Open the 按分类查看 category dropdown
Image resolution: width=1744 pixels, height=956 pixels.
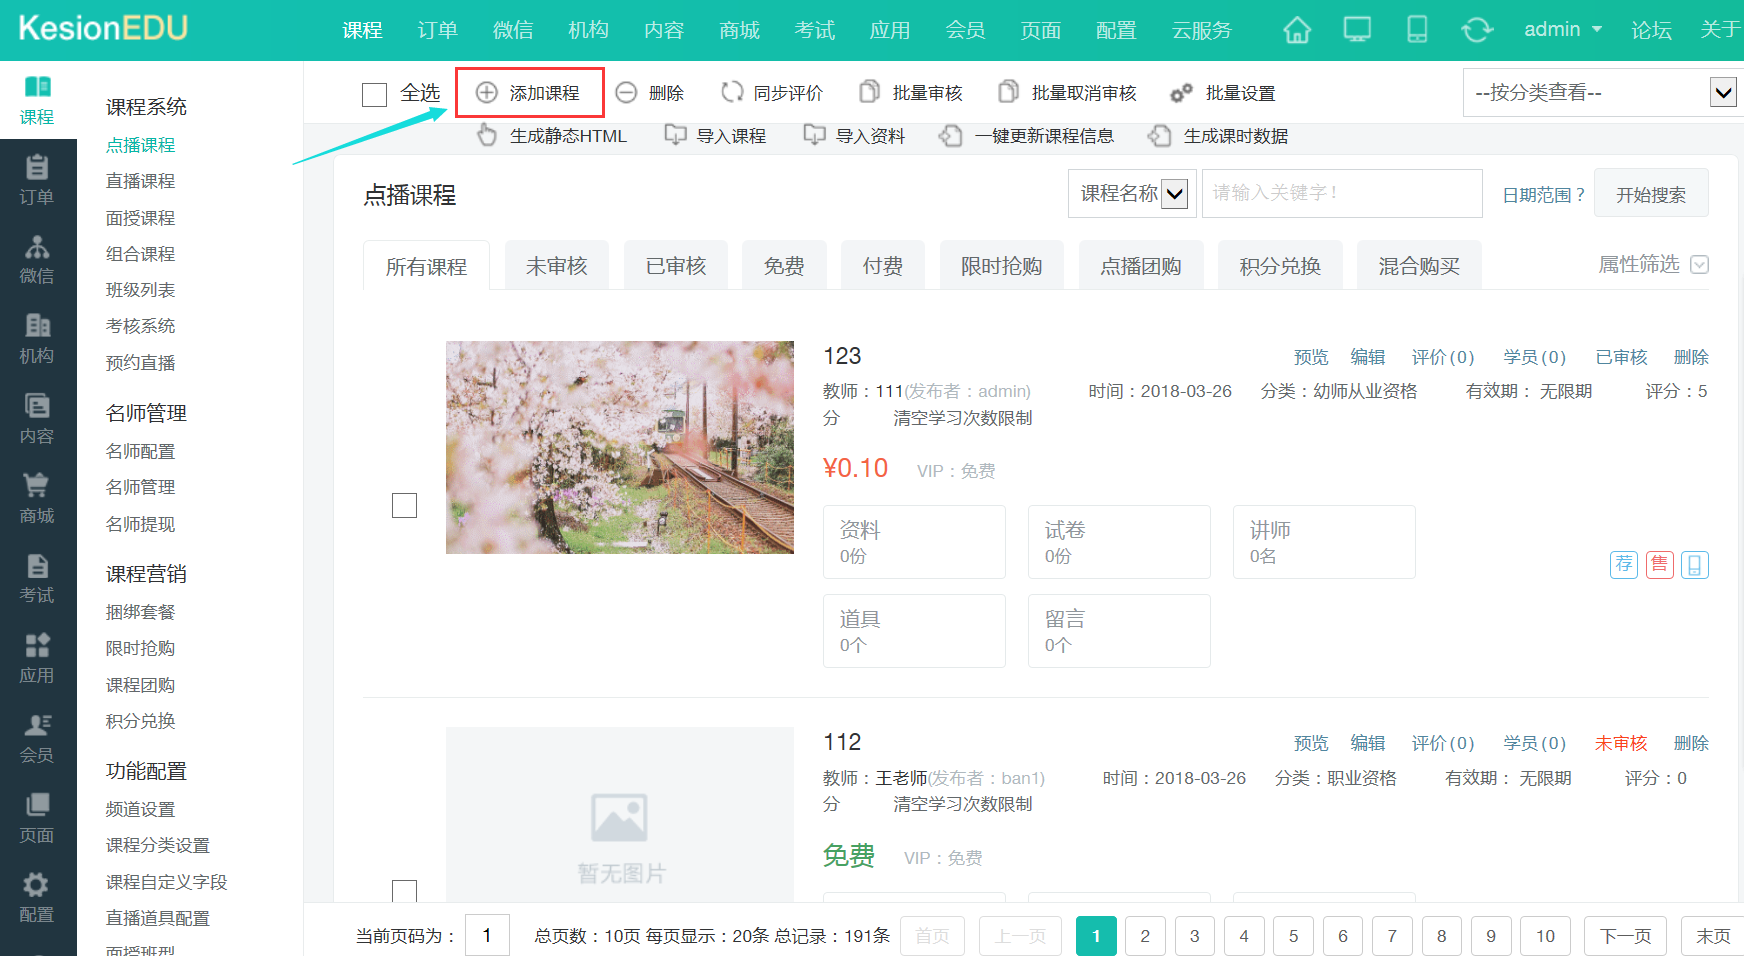1602,93
